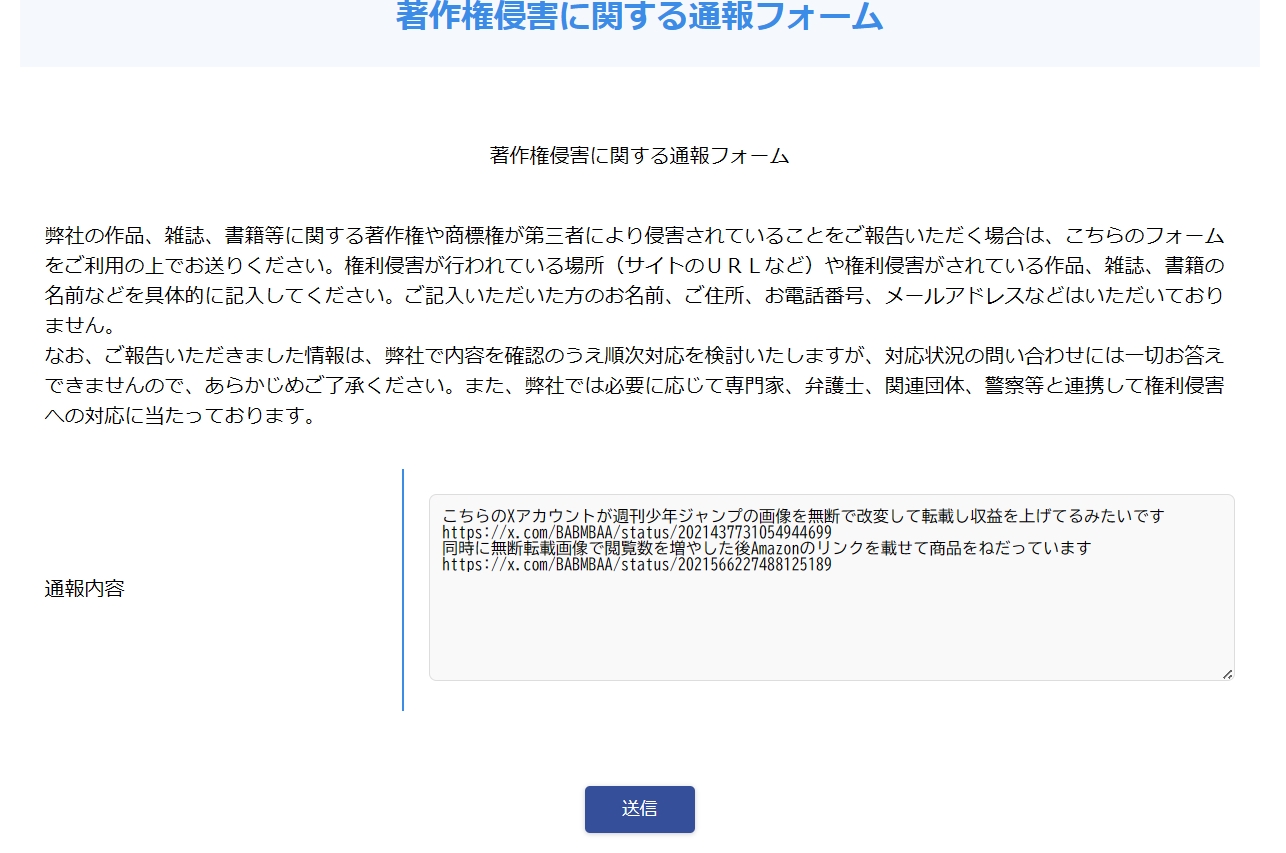
Task: Click the line への対応に当たっております
Action: (x=180, y=416)
